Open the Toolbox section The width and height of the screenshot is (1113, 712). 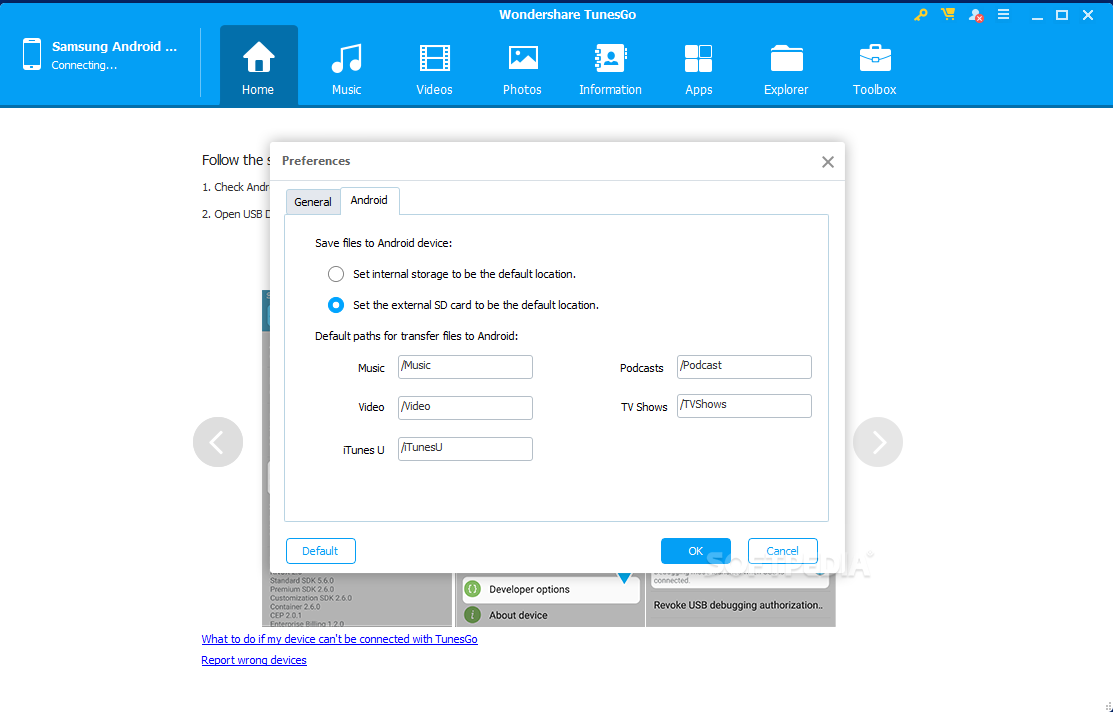pyautogui.click(x=874, y=69)
